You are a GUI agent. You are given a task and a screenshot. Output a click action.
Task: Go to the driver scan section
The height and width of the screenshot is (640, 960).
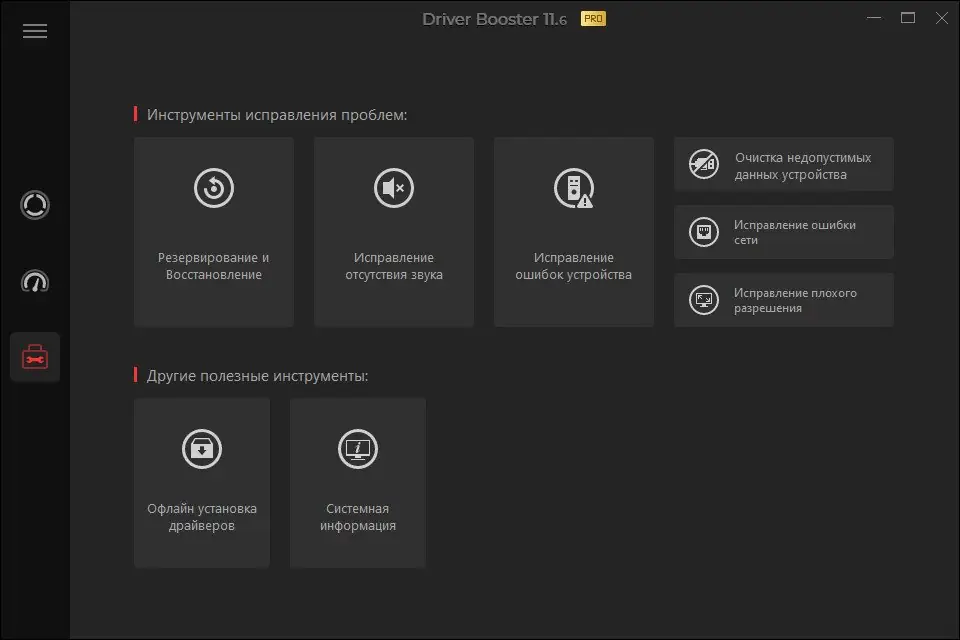click(35, 206)
